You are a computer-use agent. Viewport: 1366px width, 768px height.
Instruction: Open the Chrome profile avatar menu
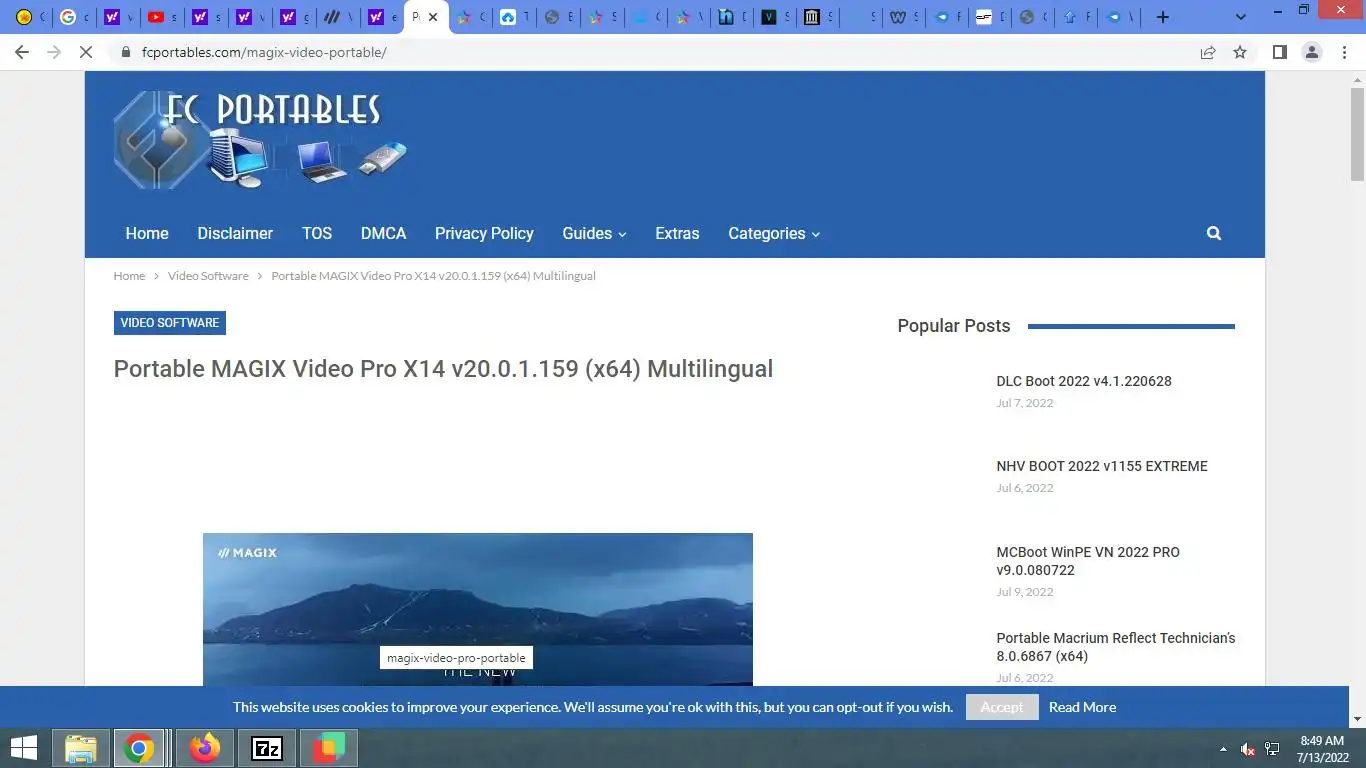1312,52
